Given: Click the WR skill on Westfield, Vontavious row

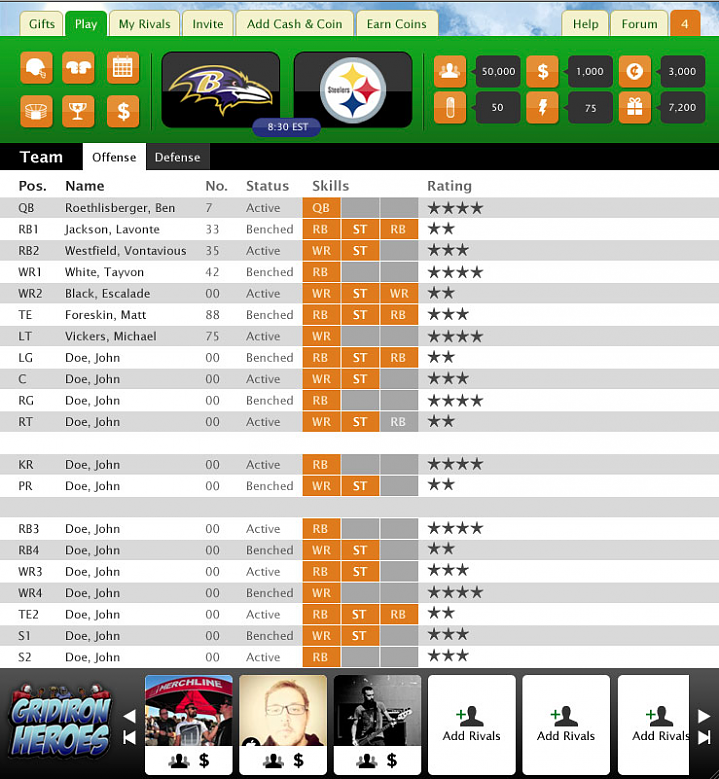Looking at the screenshot, I should (321, 250).
